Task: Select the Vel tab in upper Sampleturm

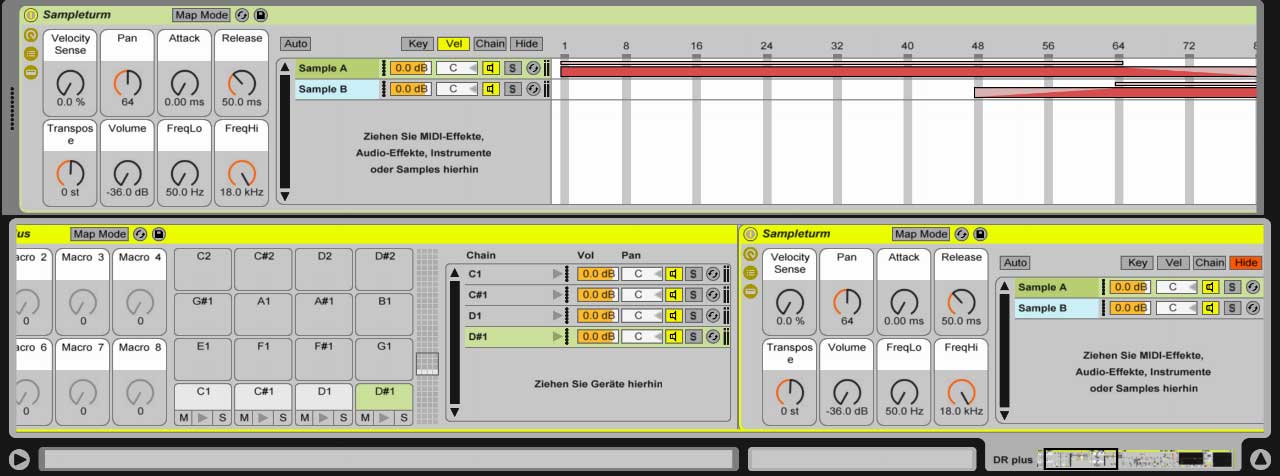Action: (x=453, y=44)
